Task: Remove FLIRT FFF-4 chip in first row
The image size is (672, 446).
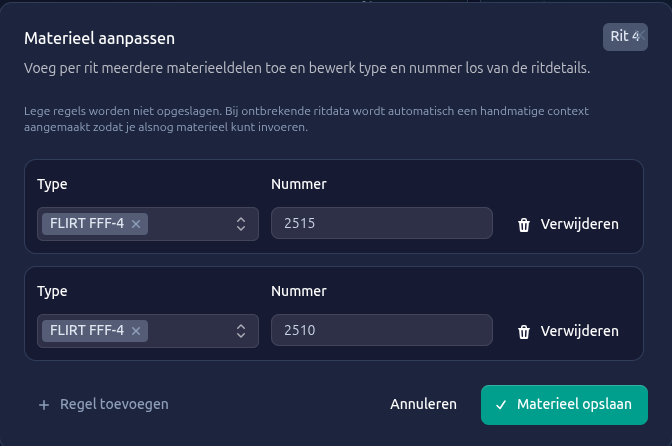Action: point(136,223)
